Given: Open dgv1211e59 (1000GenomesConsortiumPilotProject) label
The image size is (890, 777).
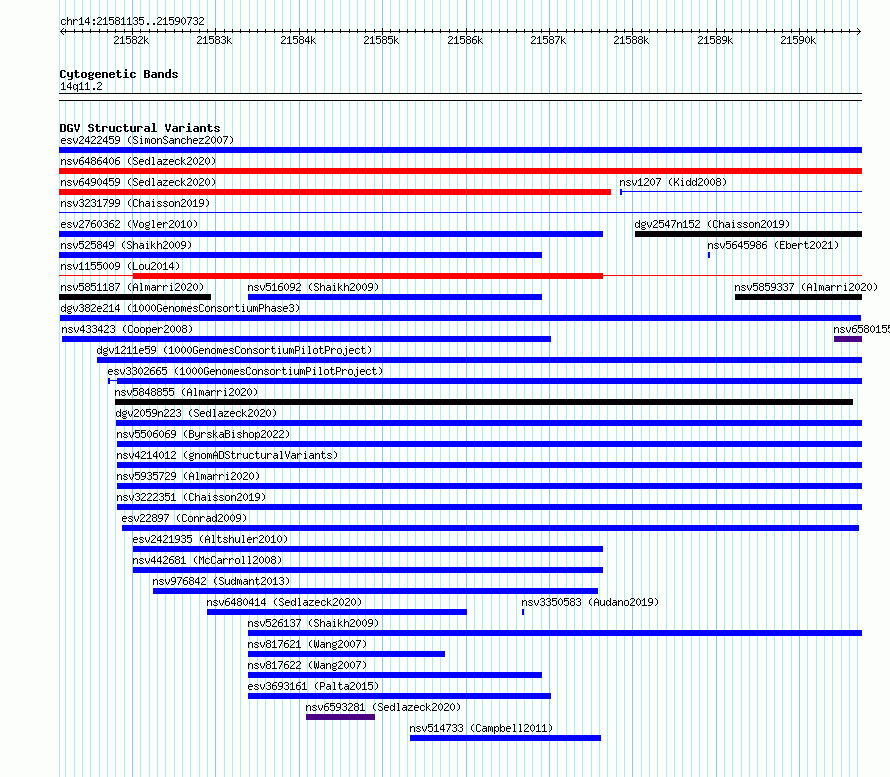Looking at the screenshot, I should 234,350.
